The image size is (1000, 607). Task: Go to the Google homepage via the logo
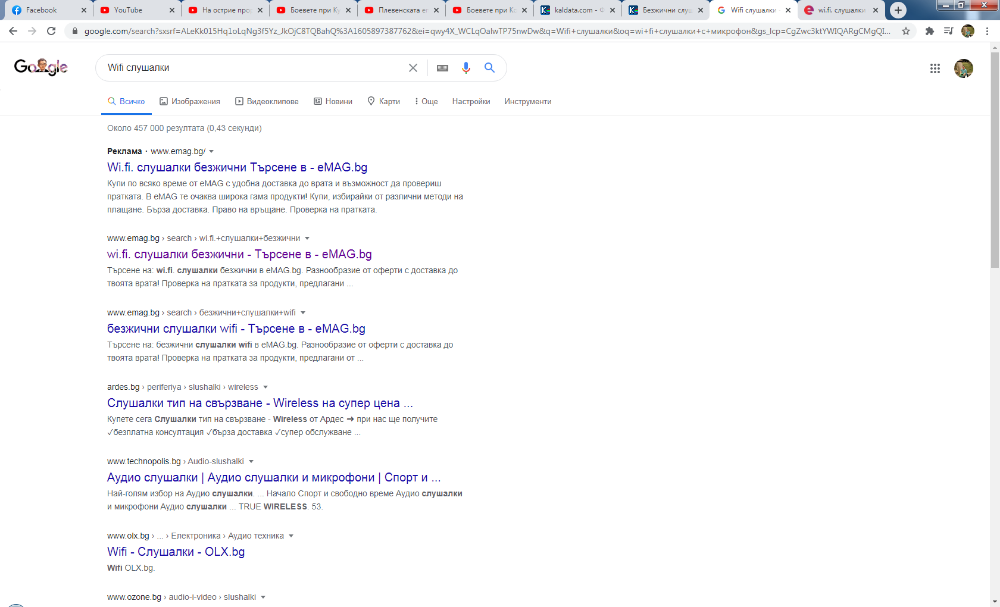[41, 67]
